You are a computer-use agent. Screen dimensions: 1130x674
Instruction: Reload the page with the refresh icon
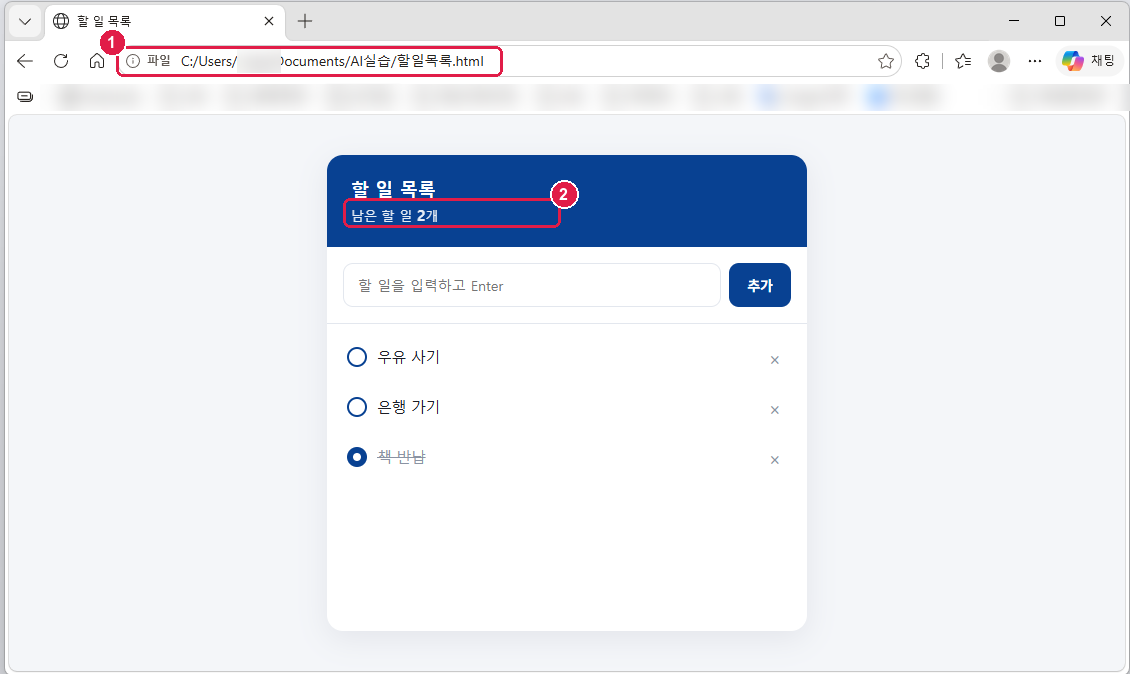tap(61, 61)
